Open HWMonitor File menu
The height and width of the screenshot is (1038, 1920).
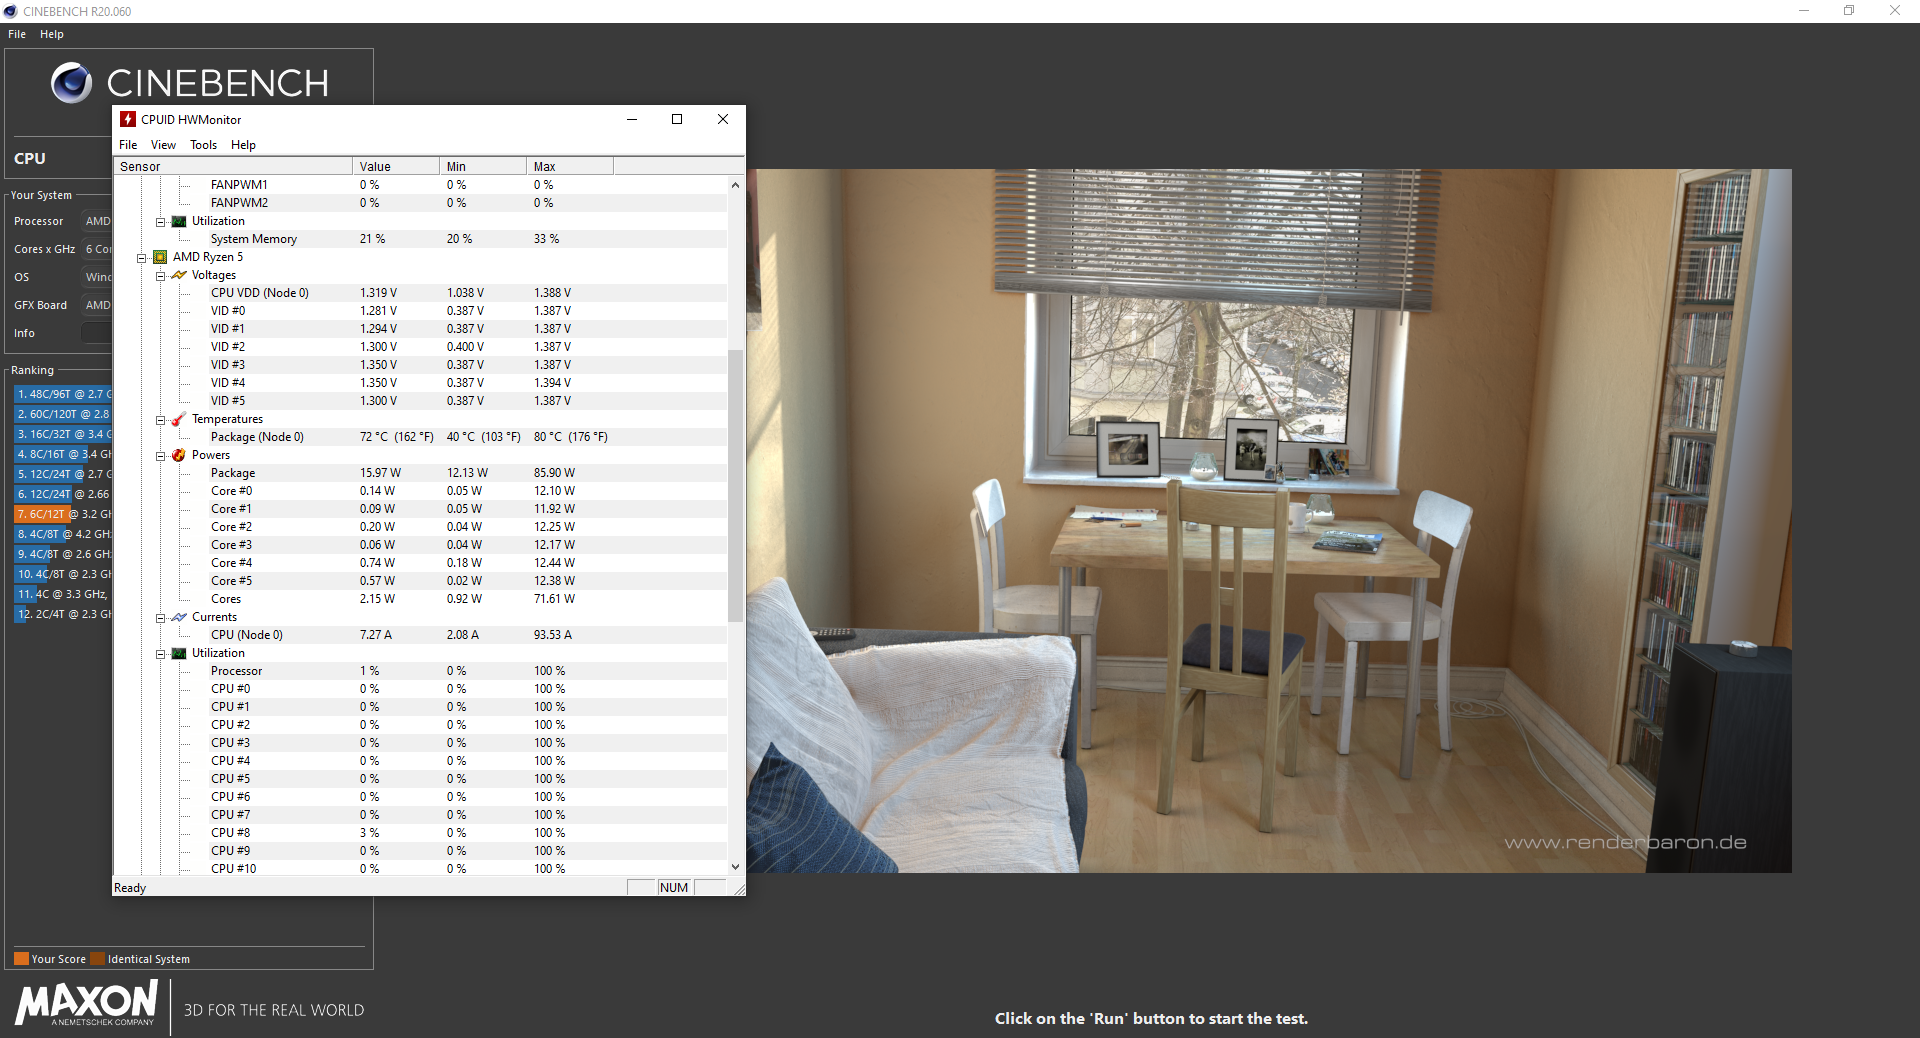(128, 145)
